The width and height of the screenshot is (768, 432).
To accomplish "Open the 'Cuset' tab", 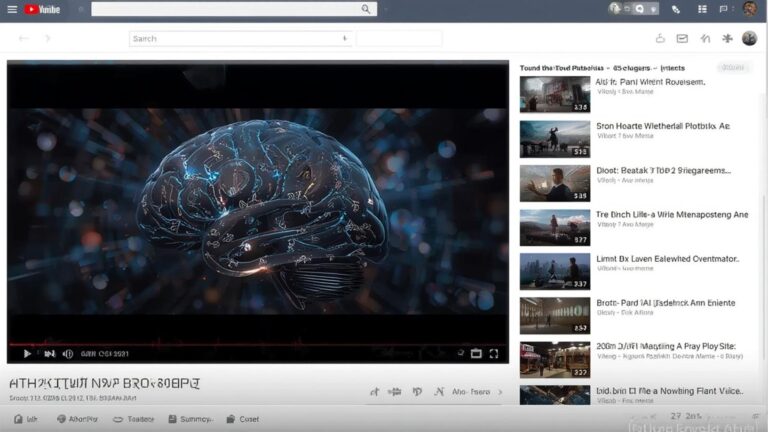I will click(242, 419).
